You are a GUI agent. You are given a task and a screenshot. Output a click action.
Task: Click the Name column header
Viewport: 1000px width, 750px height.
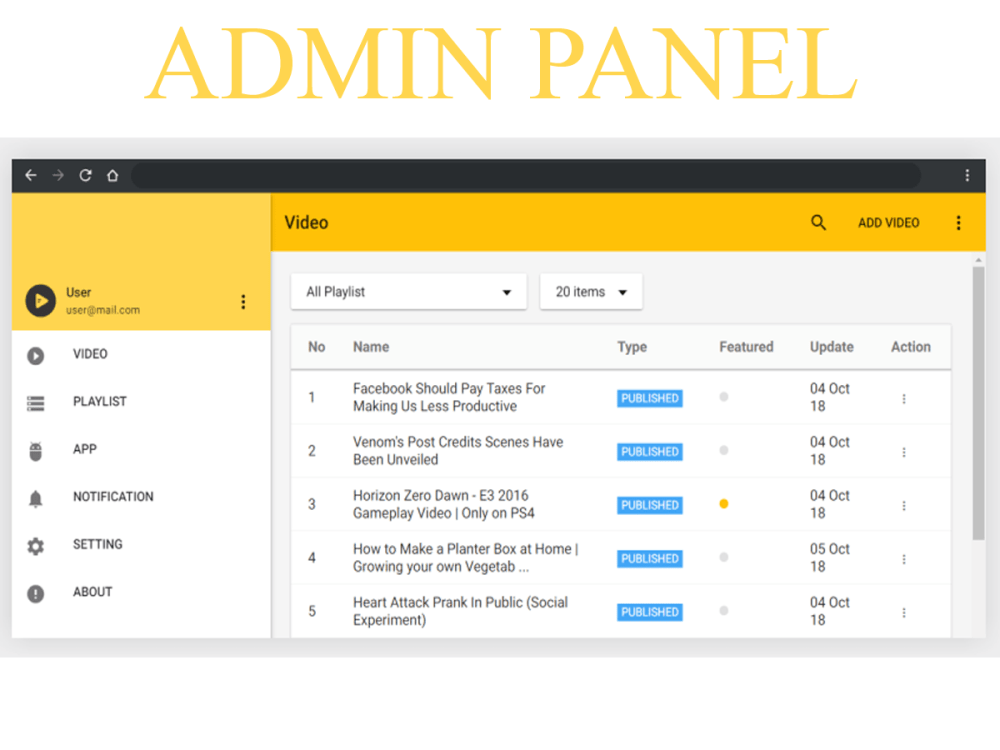click(371, 347)
